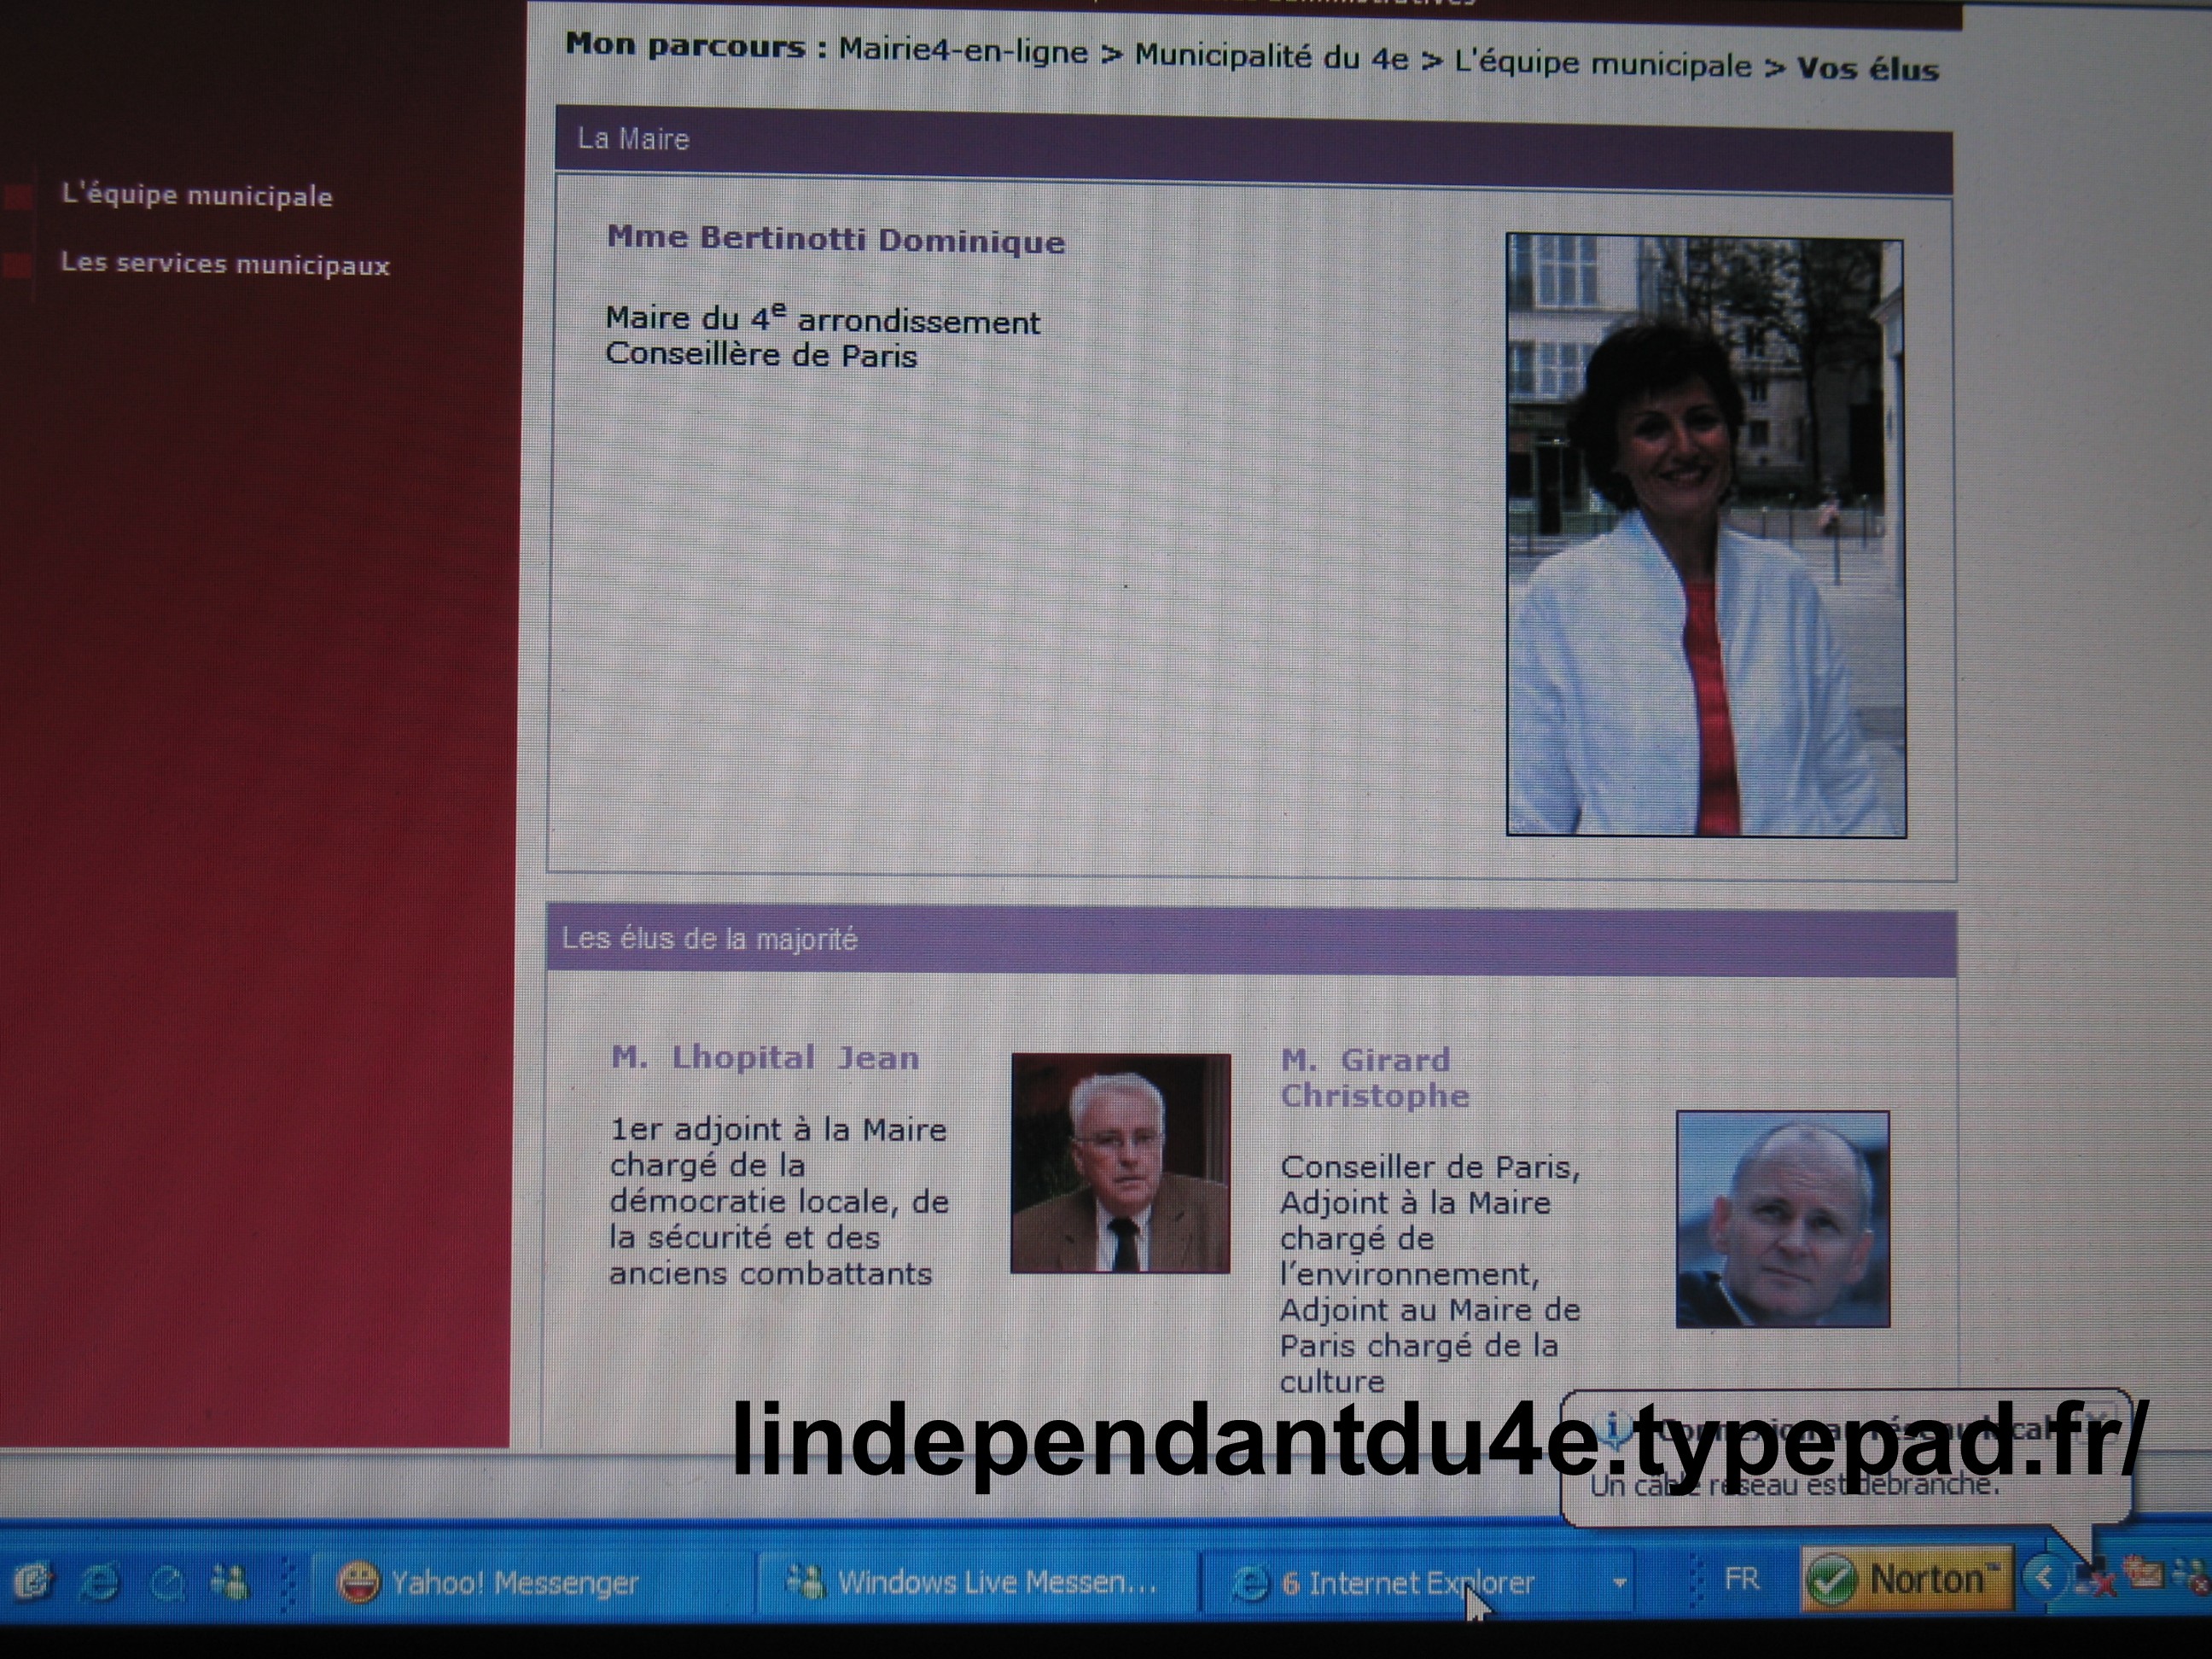Click the FR language bar indicator
The image size is (2212, 1659).
1741,1579
